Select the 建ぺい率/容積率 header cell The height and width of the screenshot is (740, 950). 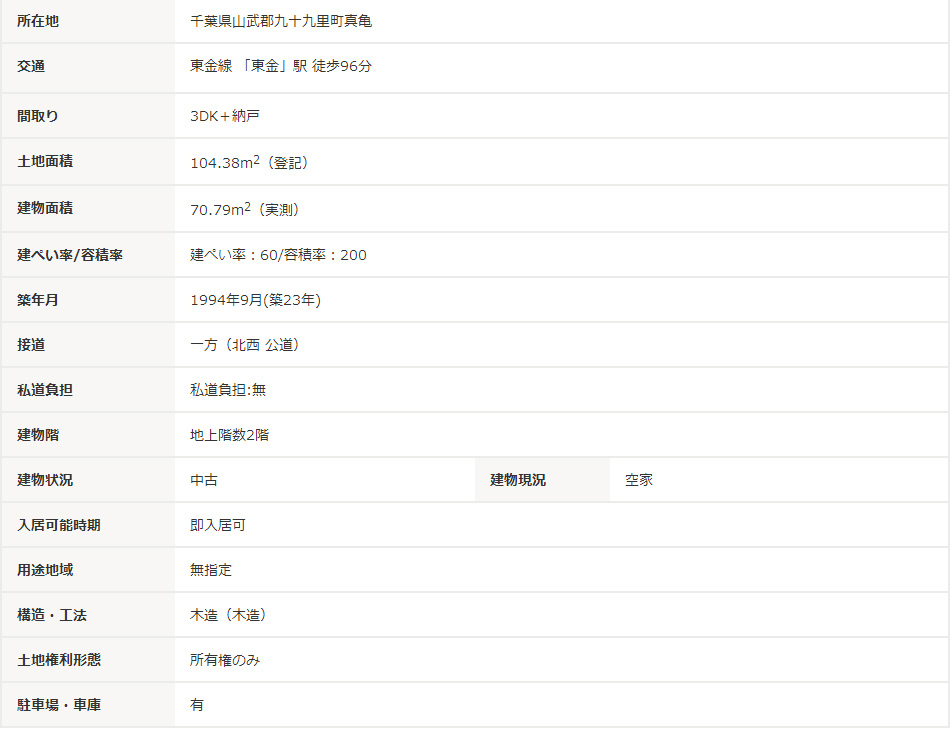70,255
